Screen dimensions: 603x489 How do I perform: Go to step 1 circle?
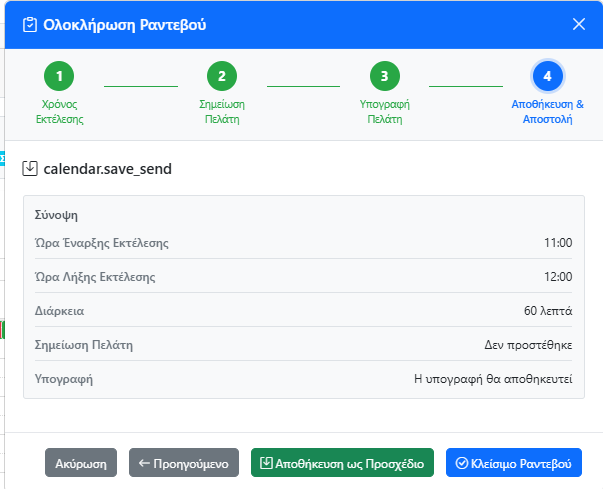click(x=59, y=76)
